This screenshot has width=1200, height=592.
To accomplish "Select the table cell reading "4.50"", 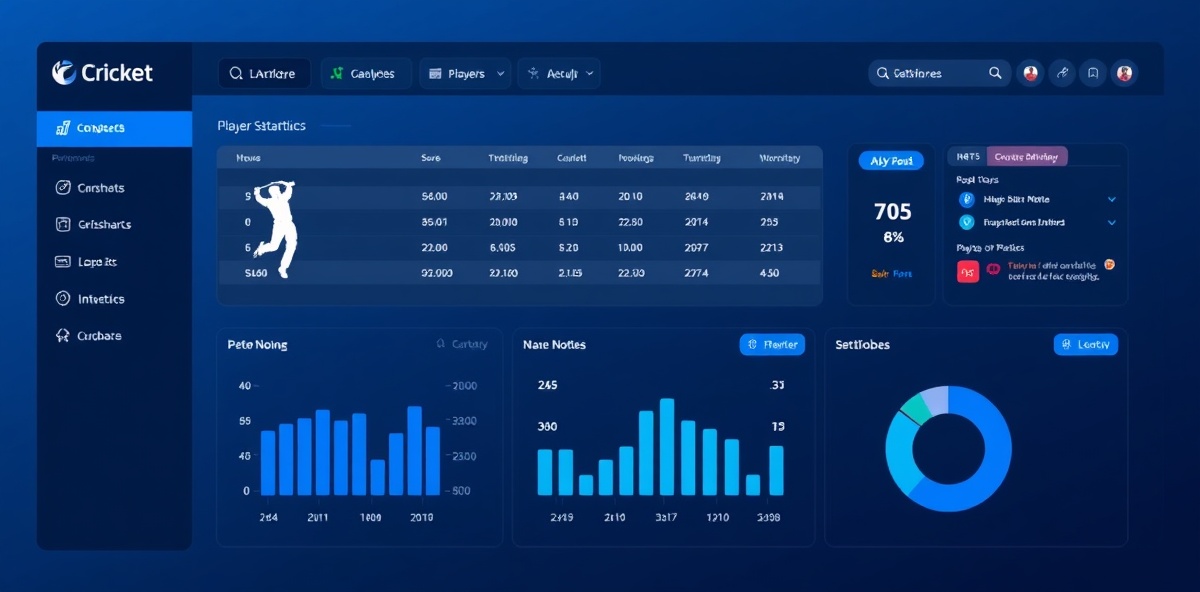I will point(769,272).
